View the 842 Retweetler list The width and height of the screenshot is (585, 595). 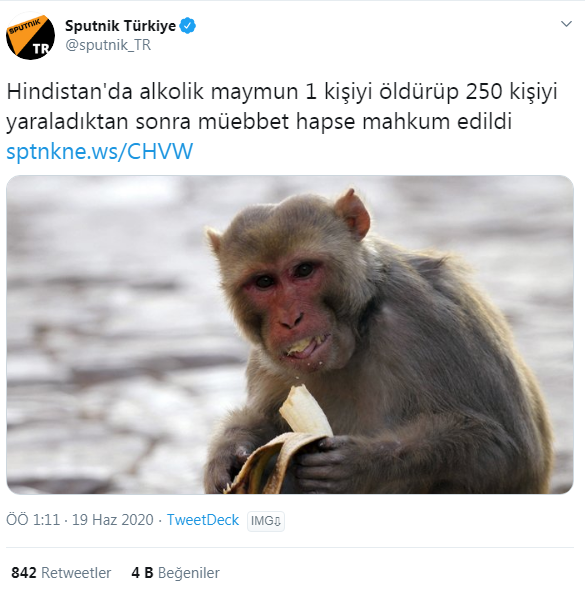point(61,573)
